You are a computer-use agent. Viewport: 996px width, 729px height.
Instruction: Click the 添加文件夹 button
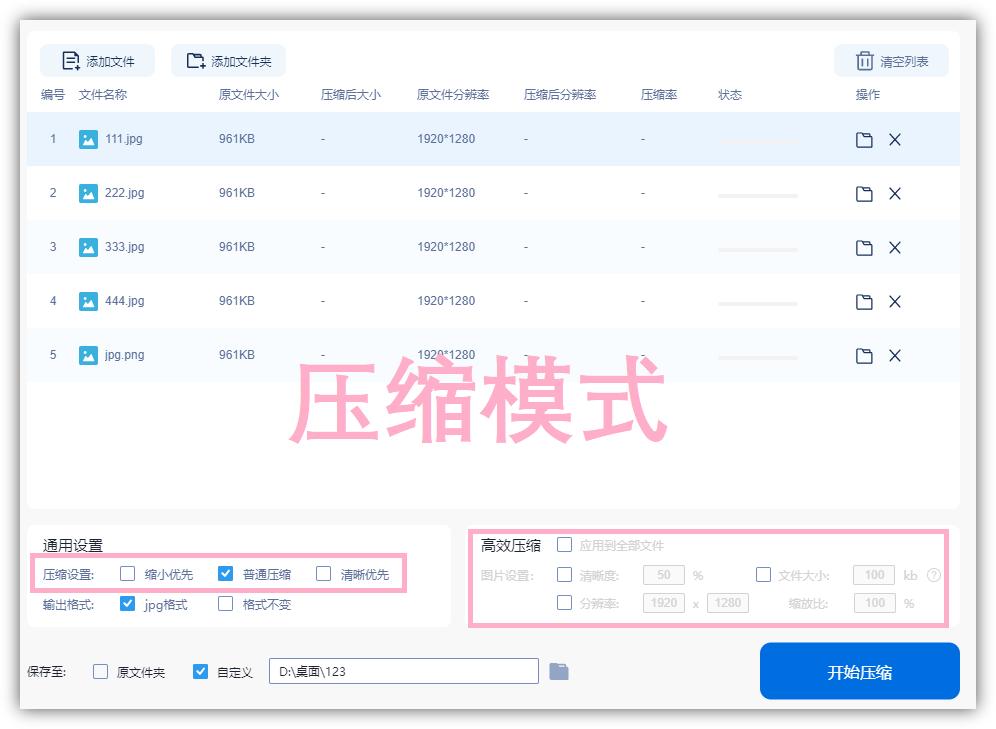(228, 61)
